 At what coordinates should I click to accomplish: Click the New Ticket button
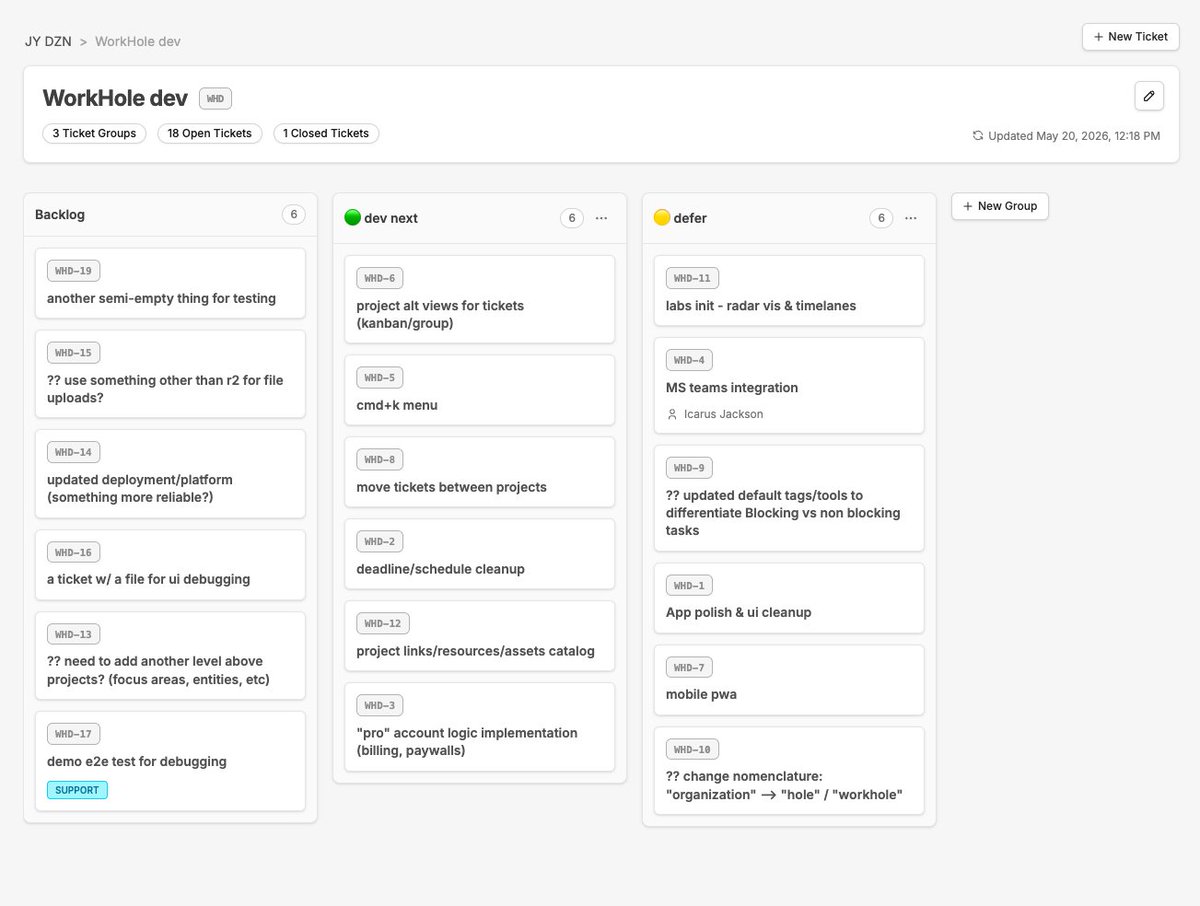(1131, 36)
